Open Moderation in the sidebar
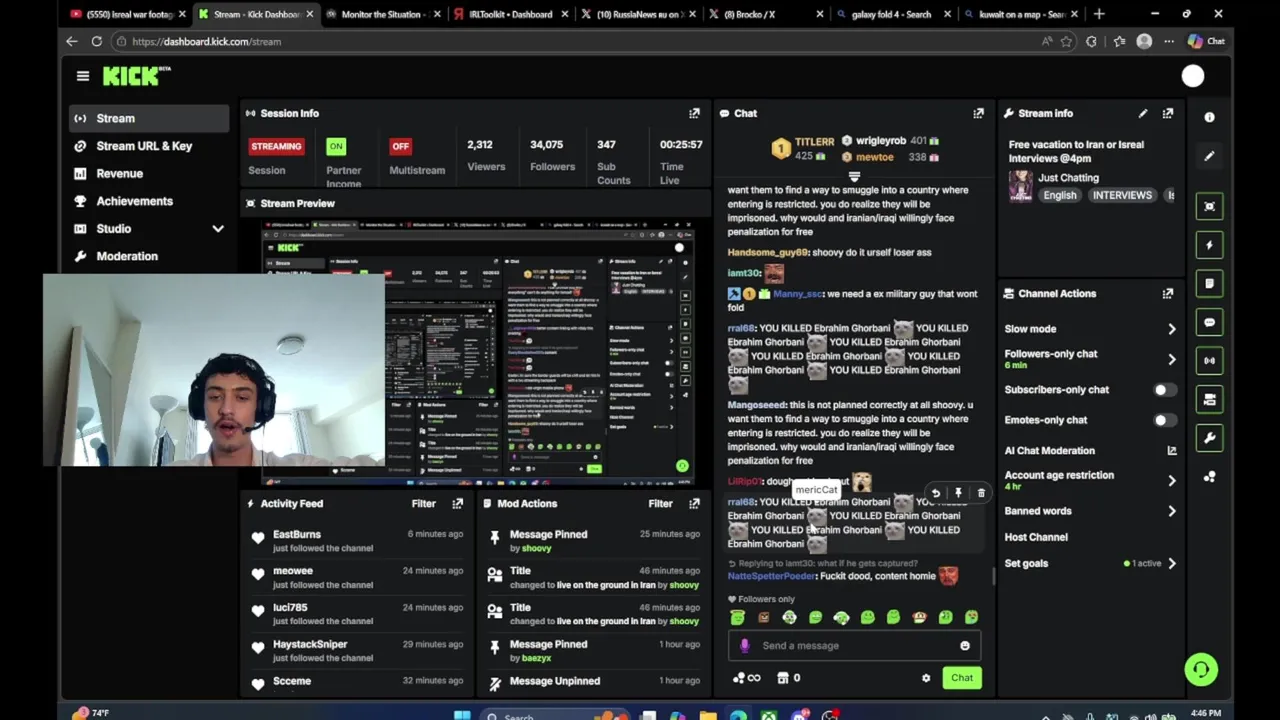The height and width of the screenshot is (720, 1280). (148, 256)
